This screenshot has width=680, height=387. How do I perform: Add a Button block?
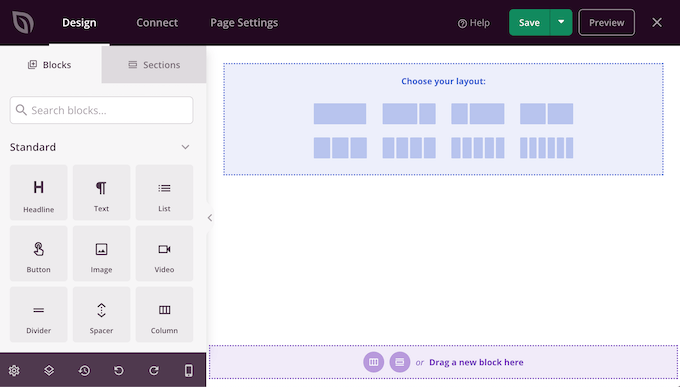tap(39, 253)
